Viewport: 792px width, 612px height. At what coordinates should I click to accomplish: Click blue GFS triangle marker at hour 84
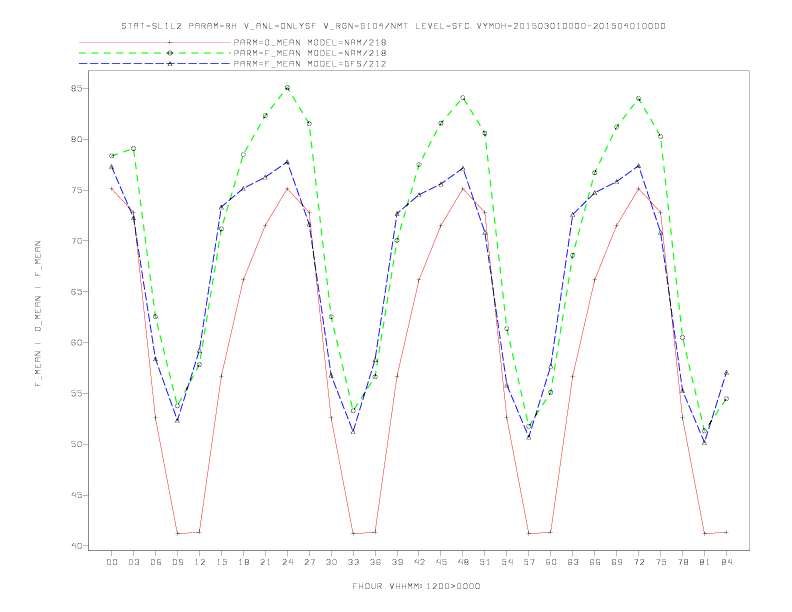click(x=727, y=373)
